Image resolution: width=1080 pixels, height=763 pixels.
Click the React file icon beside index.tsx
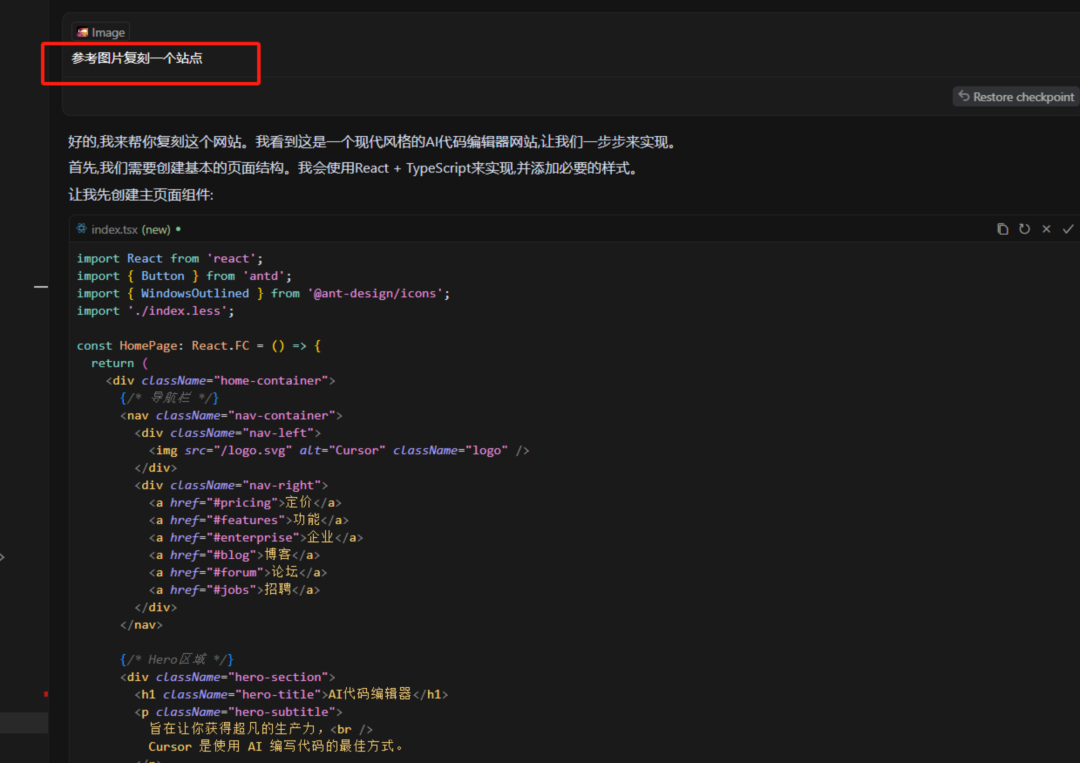point(81,229)
